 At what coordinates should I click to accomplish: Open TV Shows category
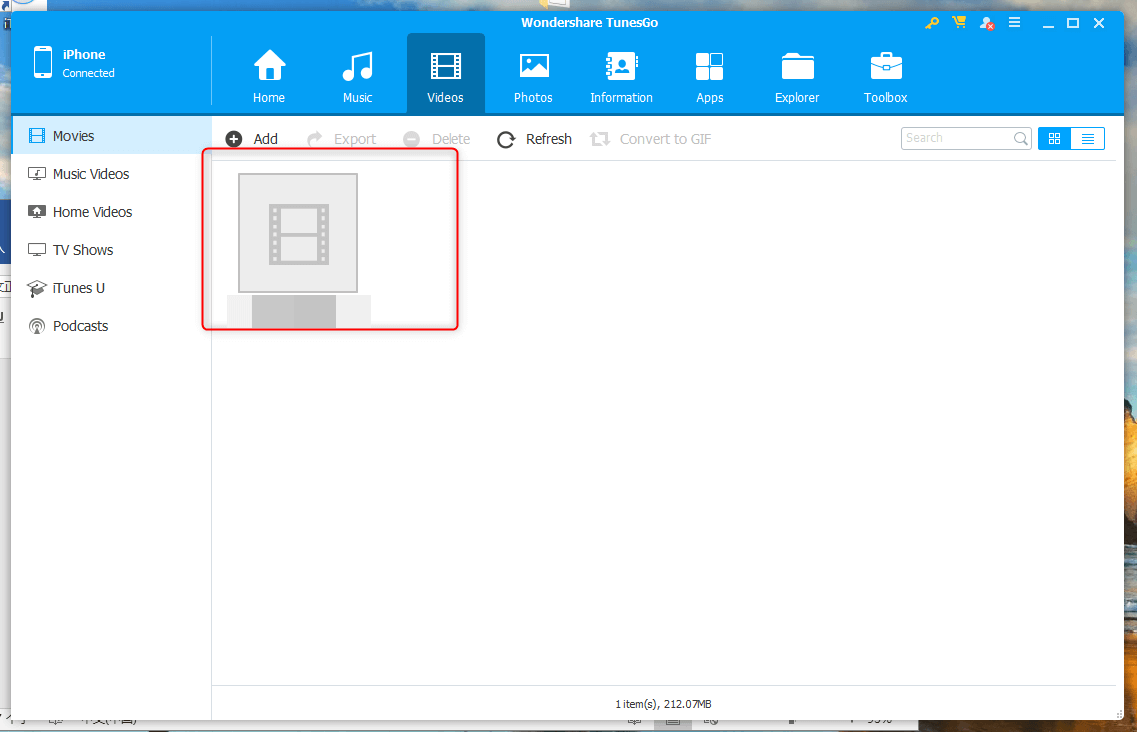tap(83, 250)
